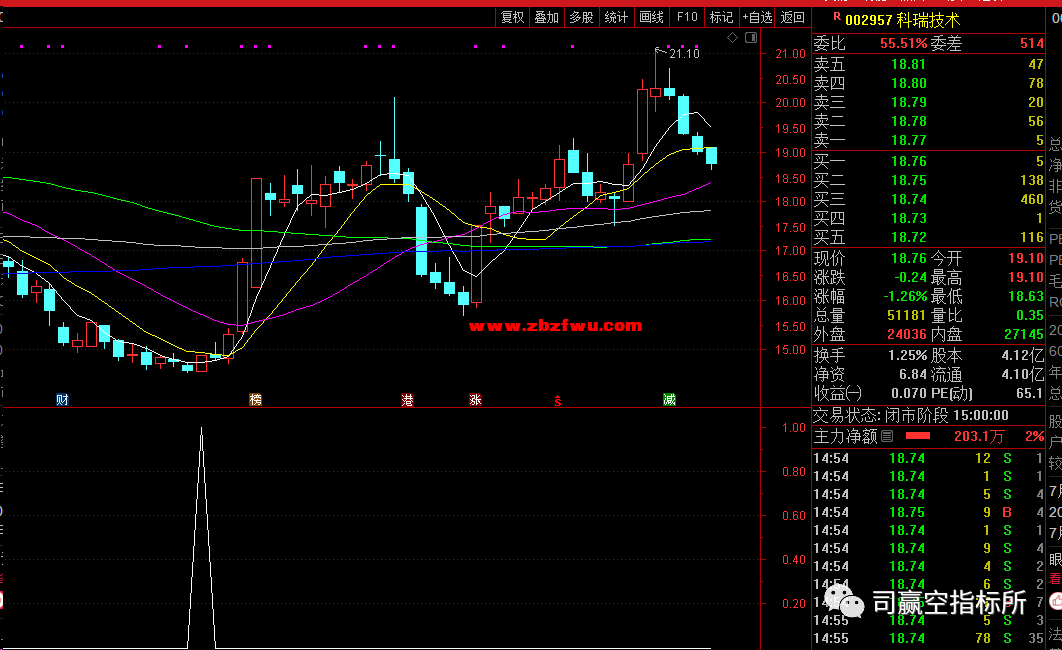Image resolution: width=1062 pixels, height=650 pixels.
Task: Click the 港 event marker on chart
Action: pyautogui.click(x=407, y=399)
